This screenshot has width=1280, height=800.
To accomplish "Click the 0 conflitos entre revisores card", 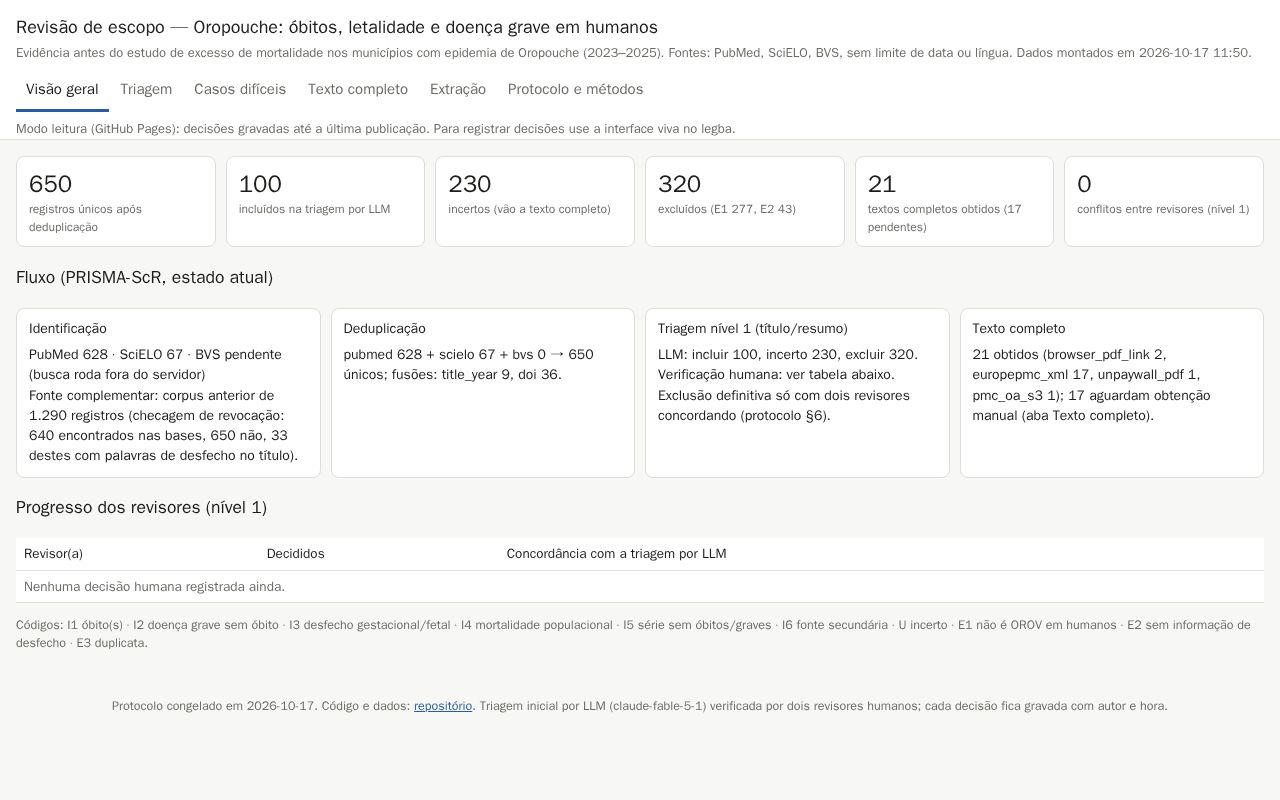I will click(x=1164, y=201).
